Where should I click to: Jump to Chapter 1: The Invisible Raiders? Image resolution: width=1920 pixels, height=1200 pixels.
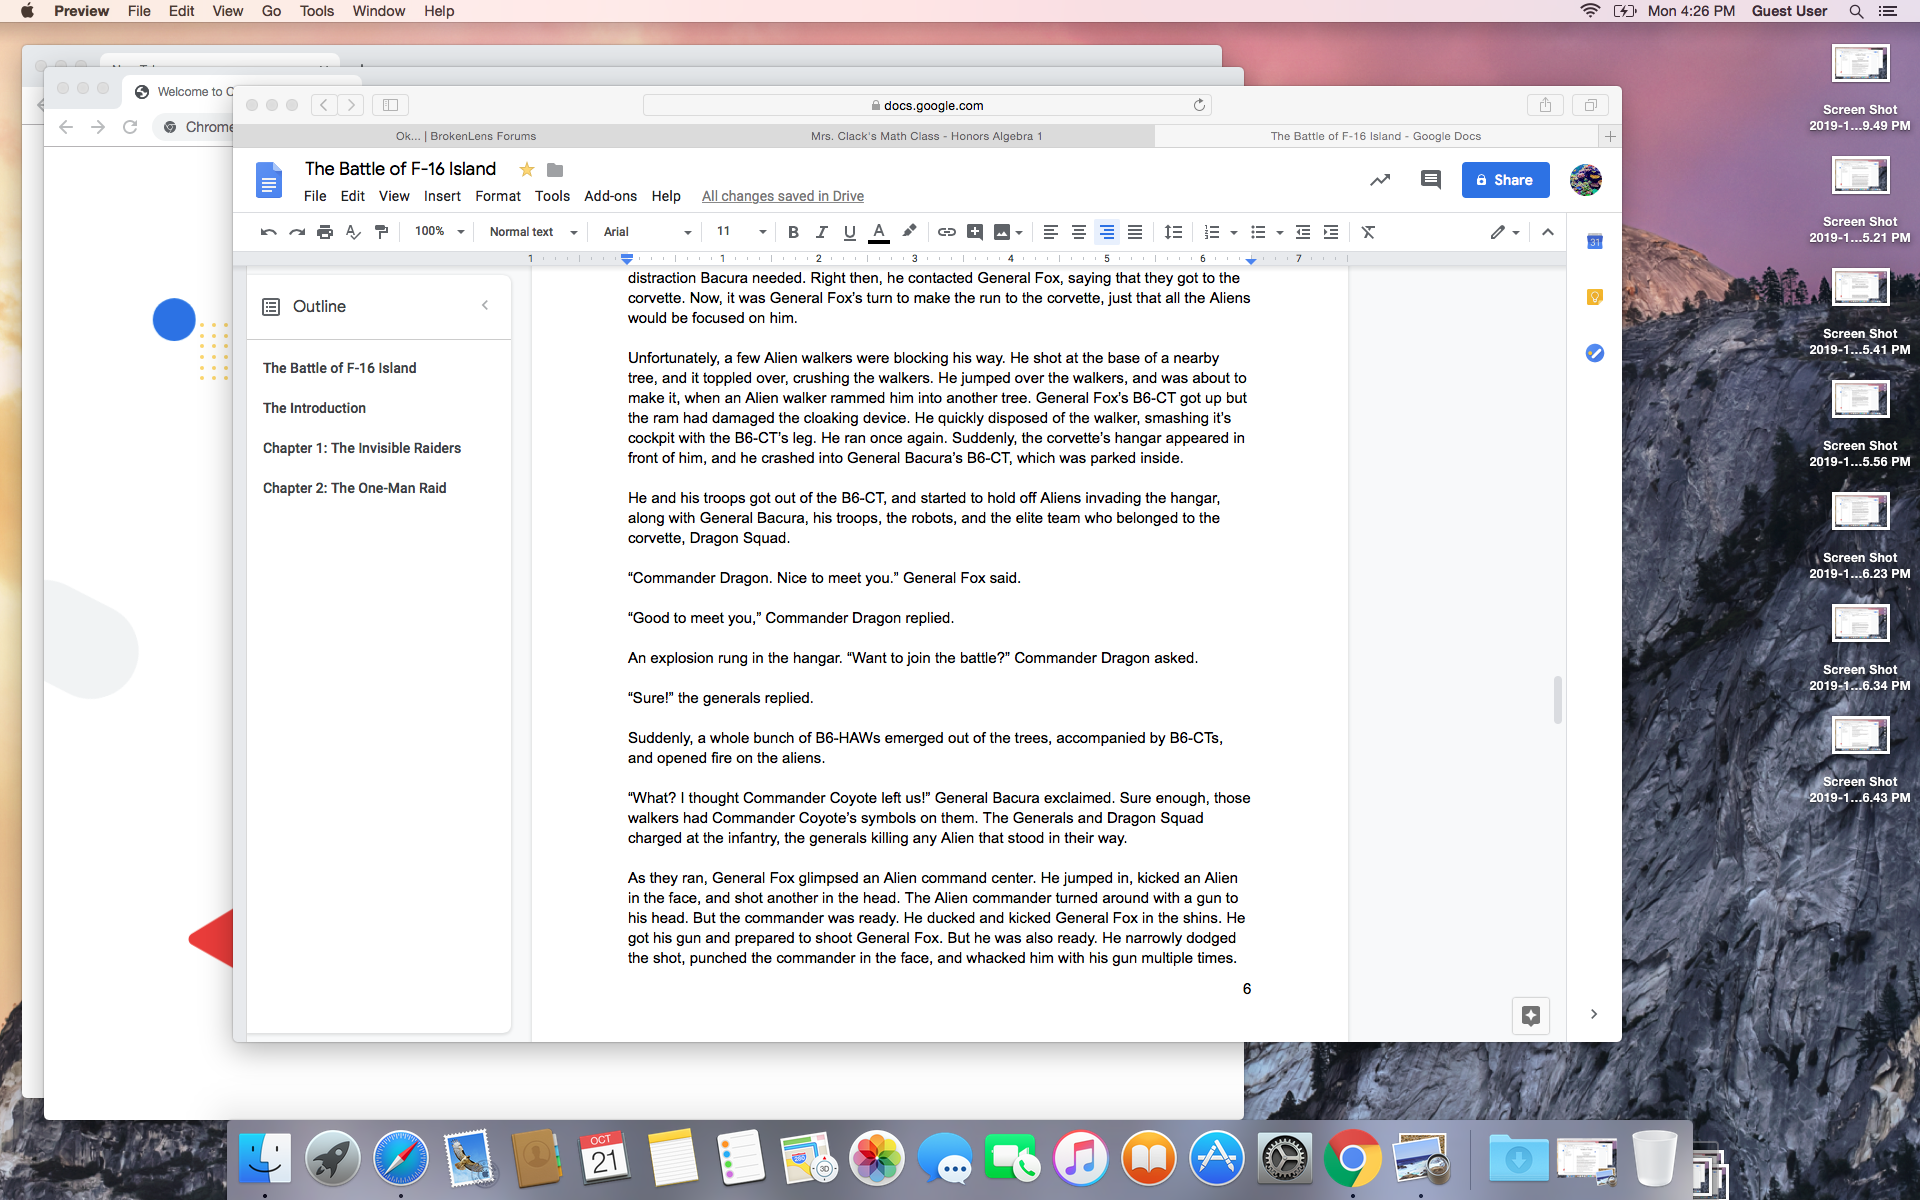[362, 448]
